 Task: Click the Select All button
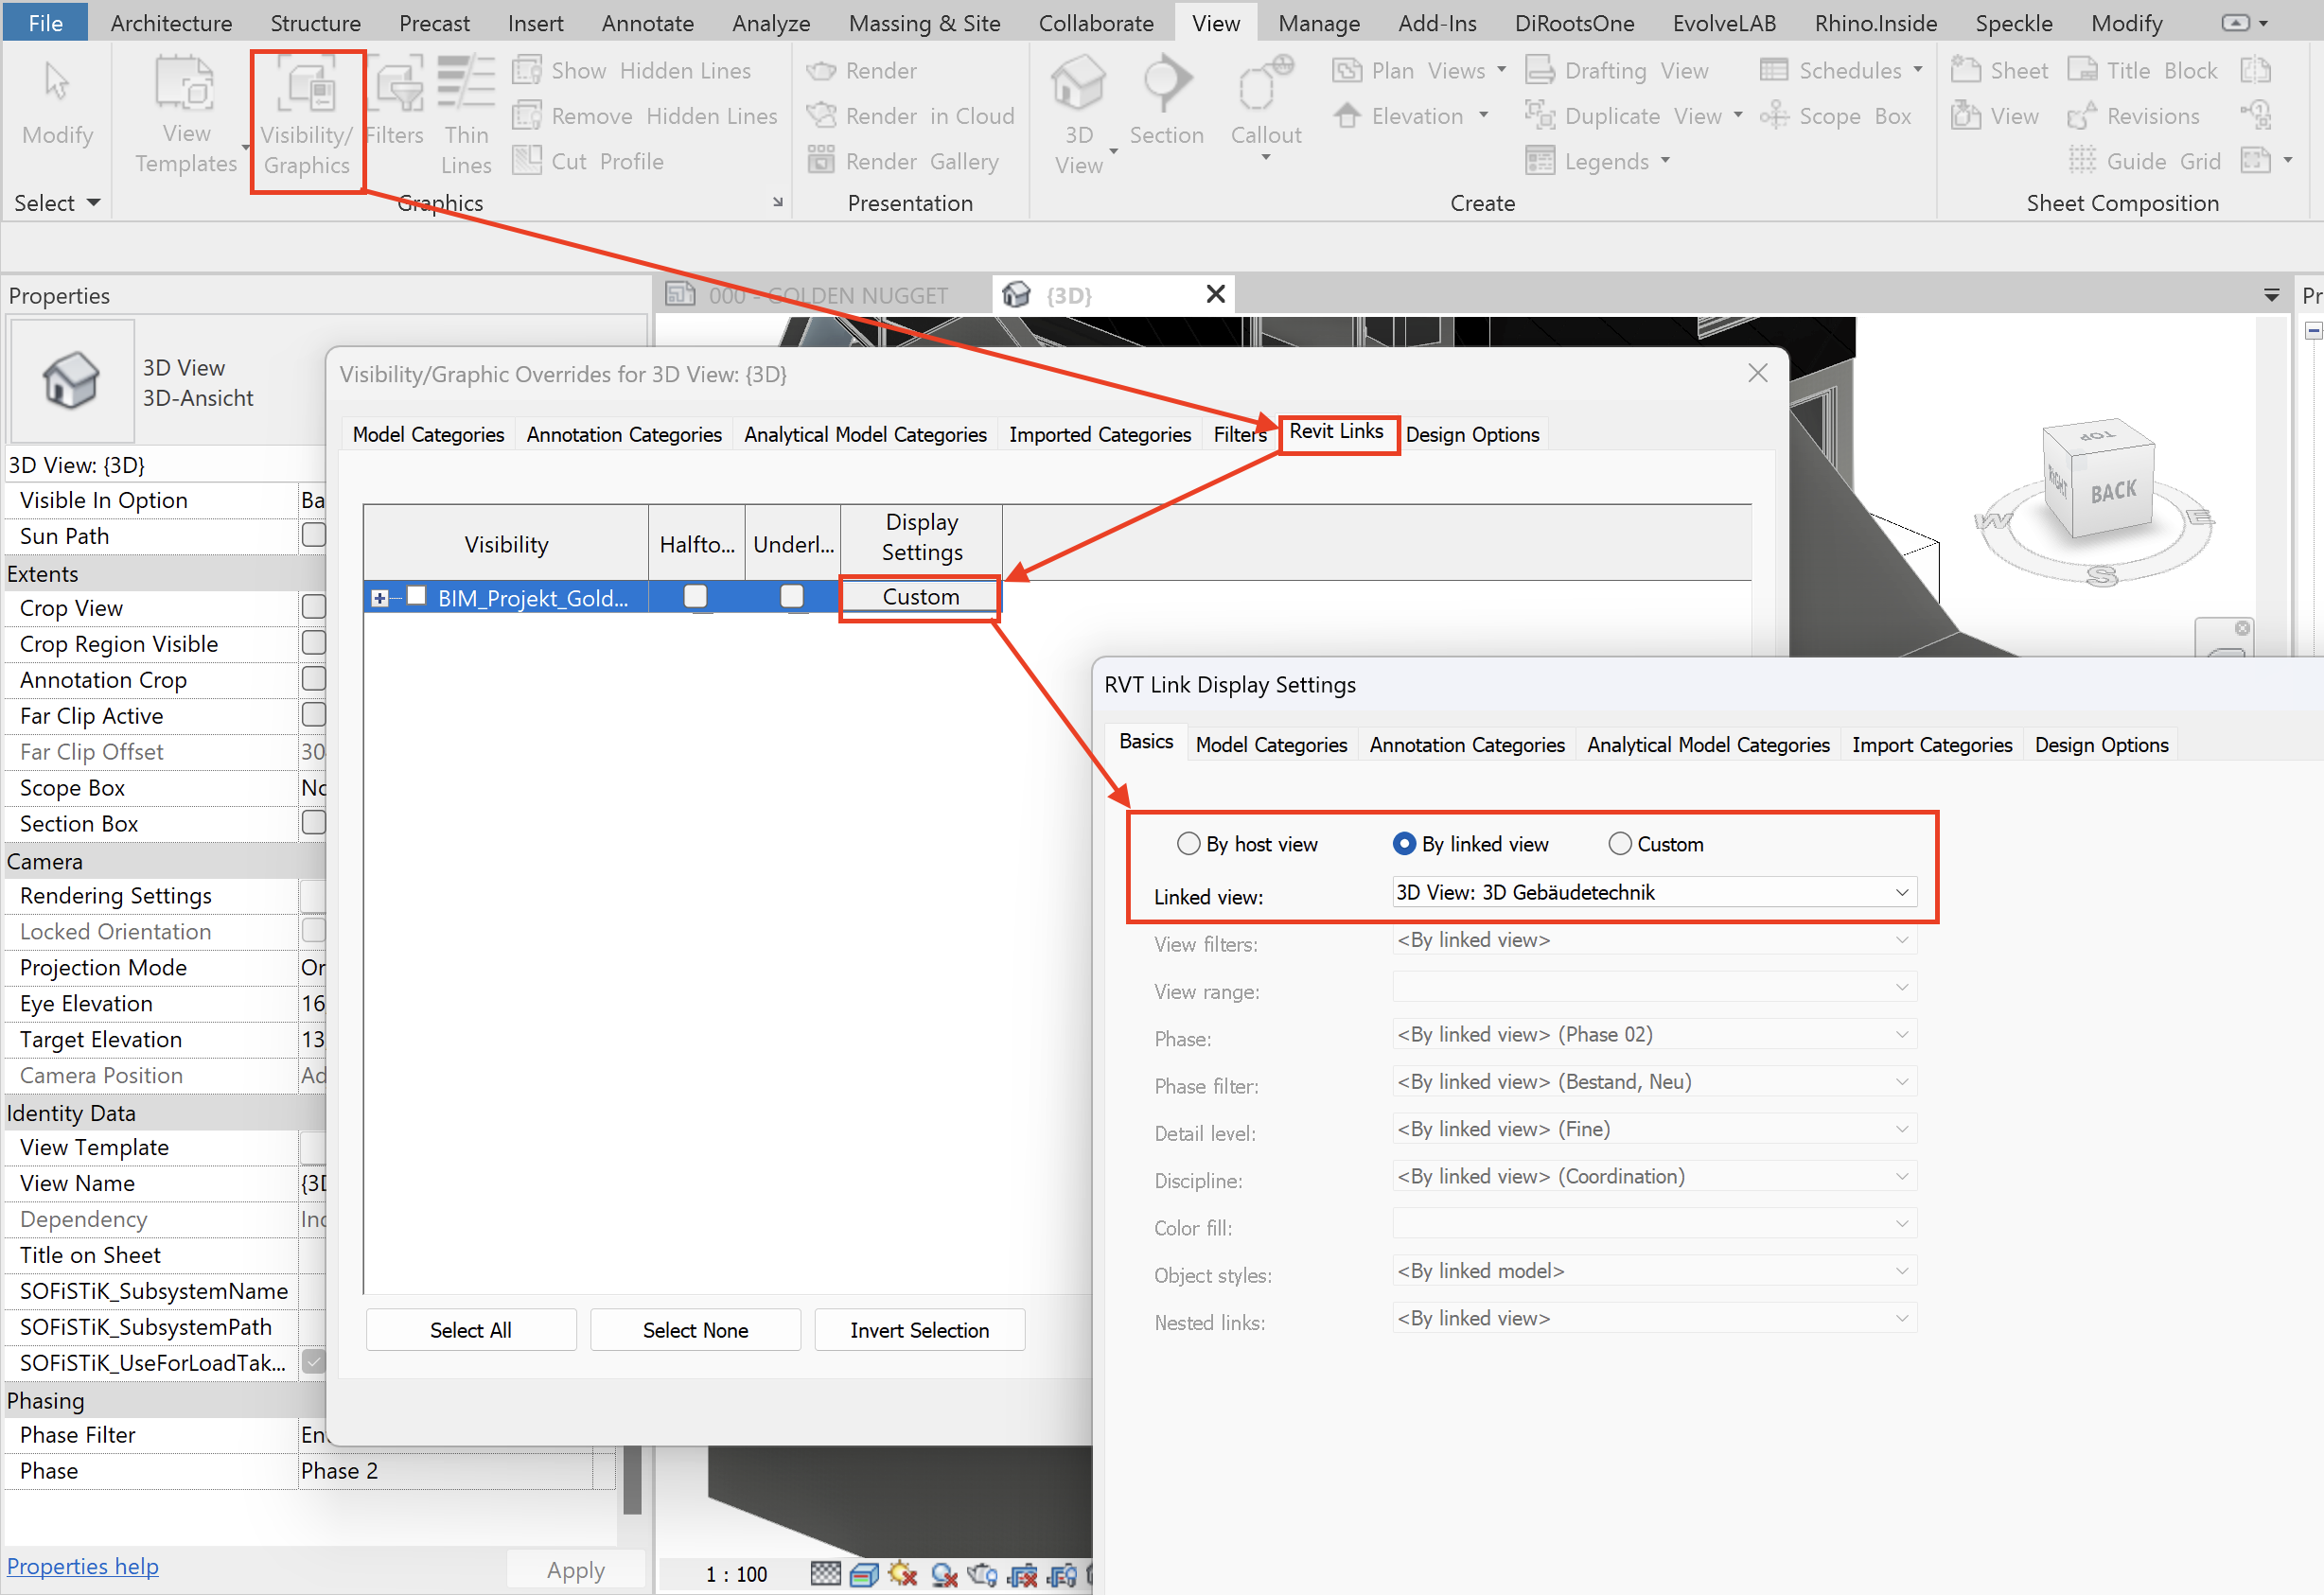click(470, 1330)
